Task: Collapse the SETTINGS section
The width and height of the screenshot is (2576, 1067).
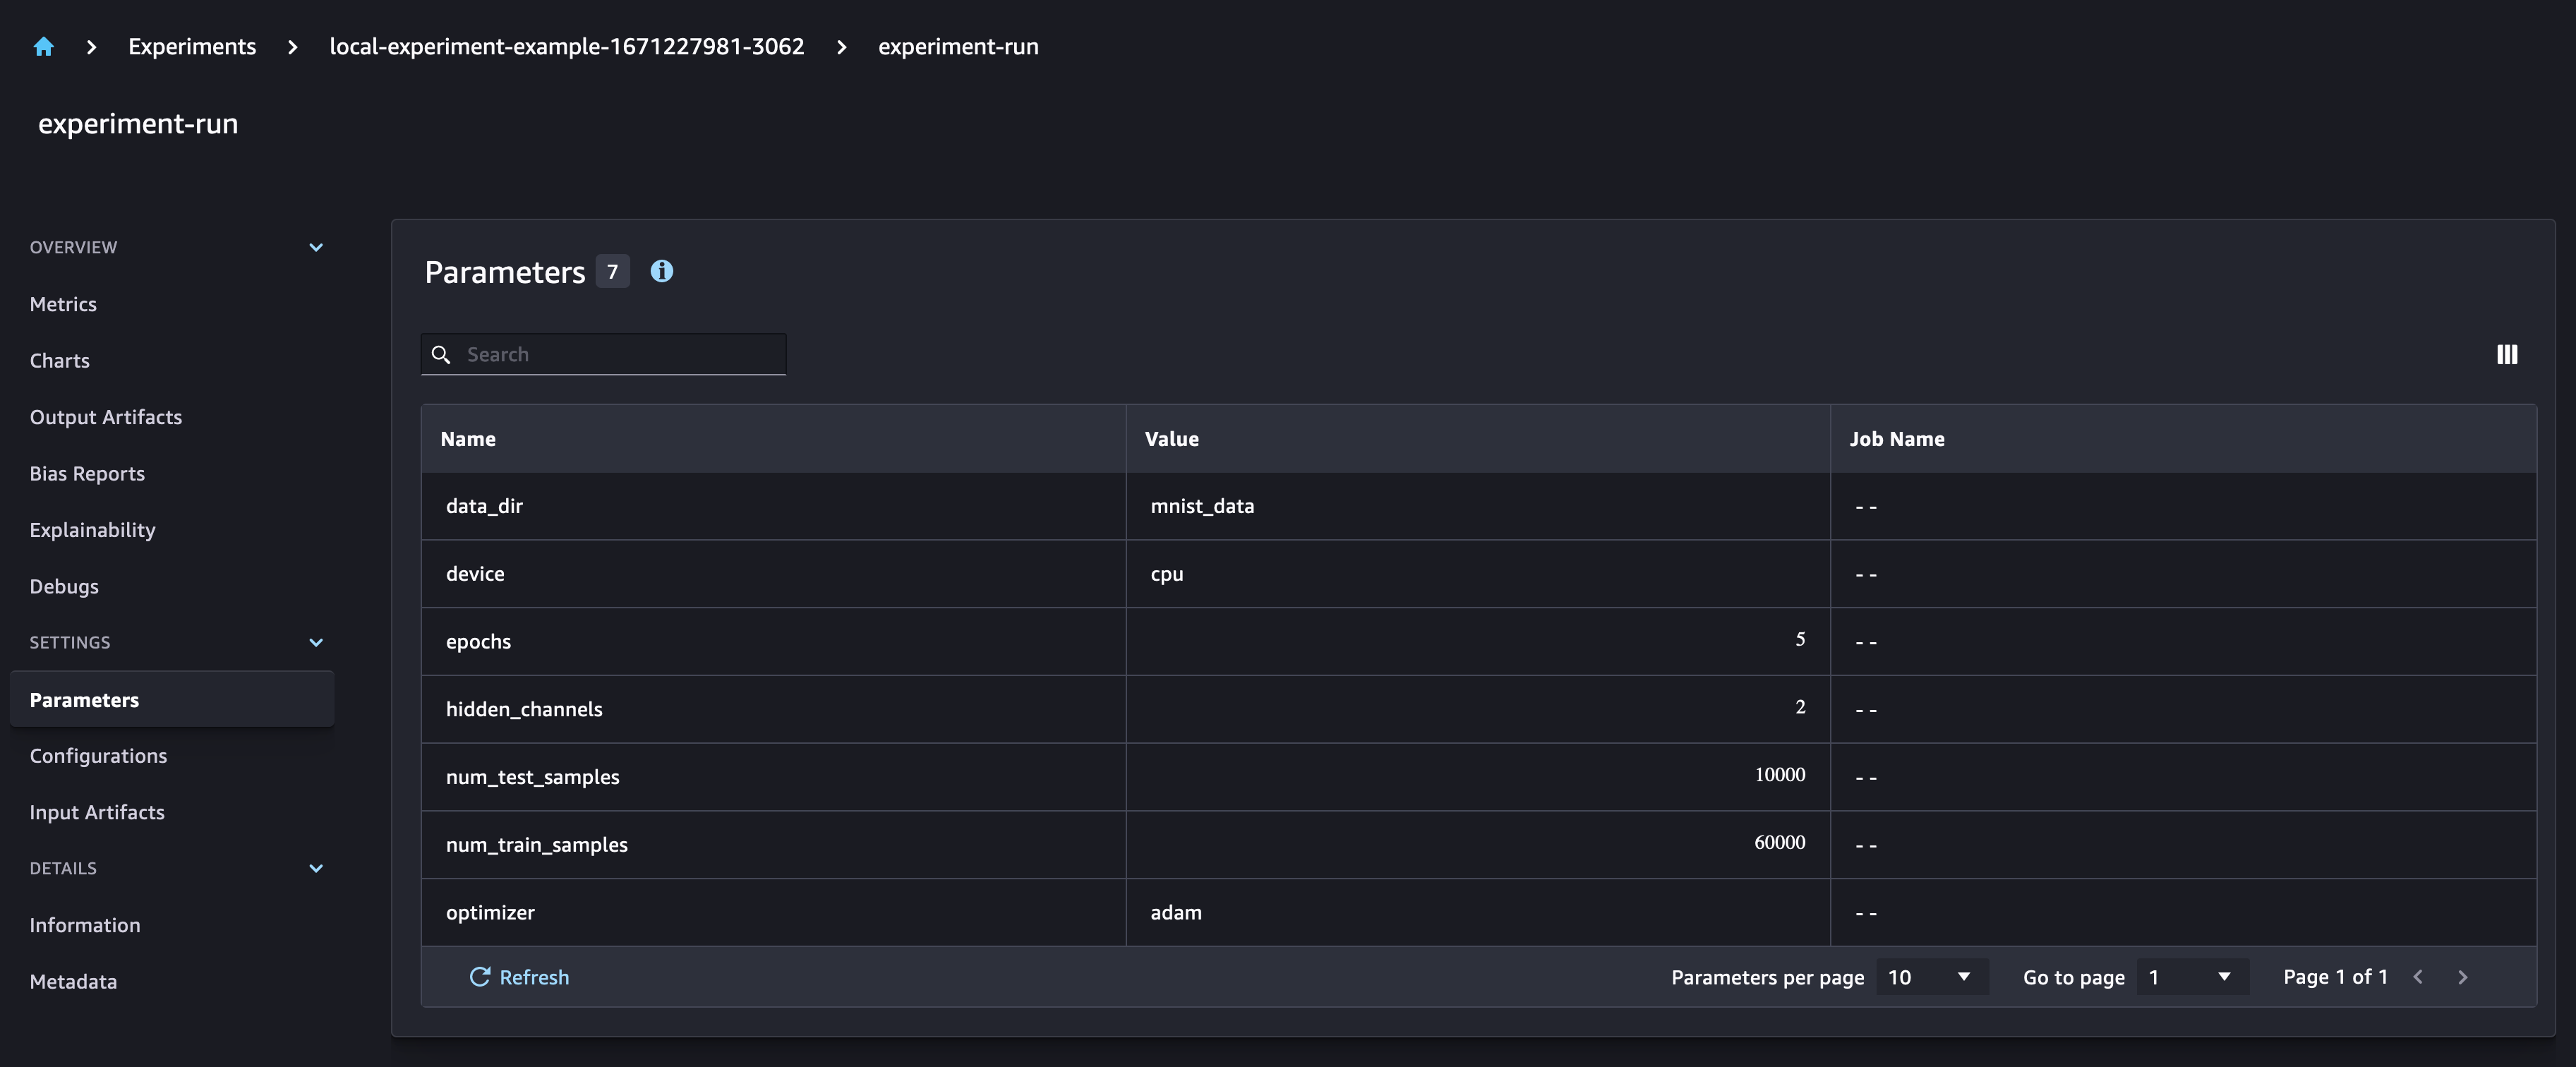Action: click(316, 642)
